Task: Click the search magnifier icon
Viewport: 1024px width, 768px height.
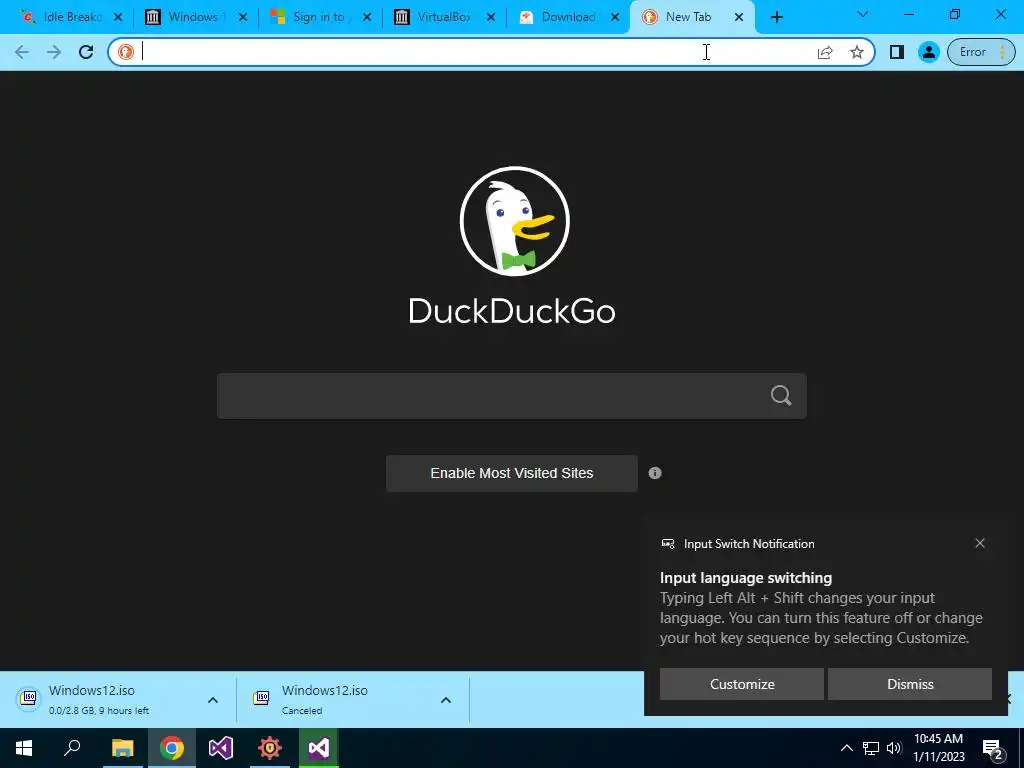Action: 780,396
